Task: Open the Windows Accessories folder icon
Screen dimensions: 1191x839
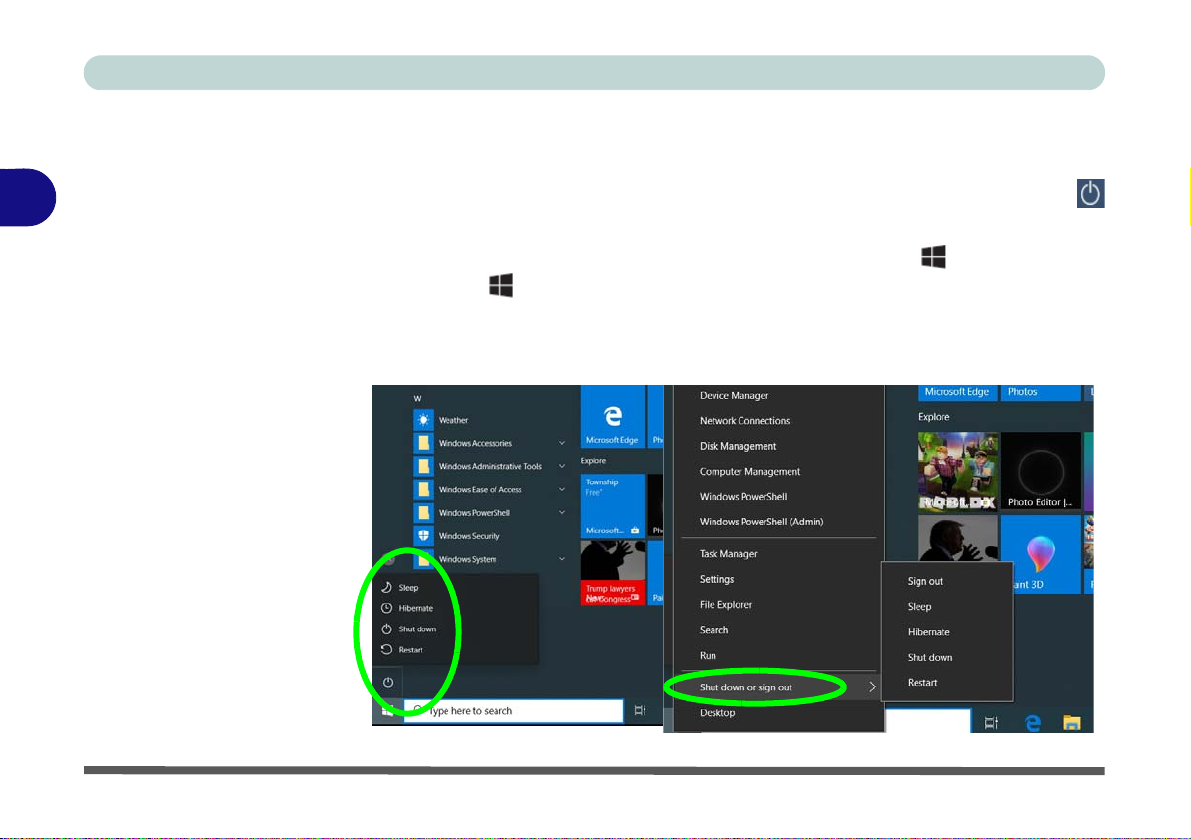Action: [424, 443]
